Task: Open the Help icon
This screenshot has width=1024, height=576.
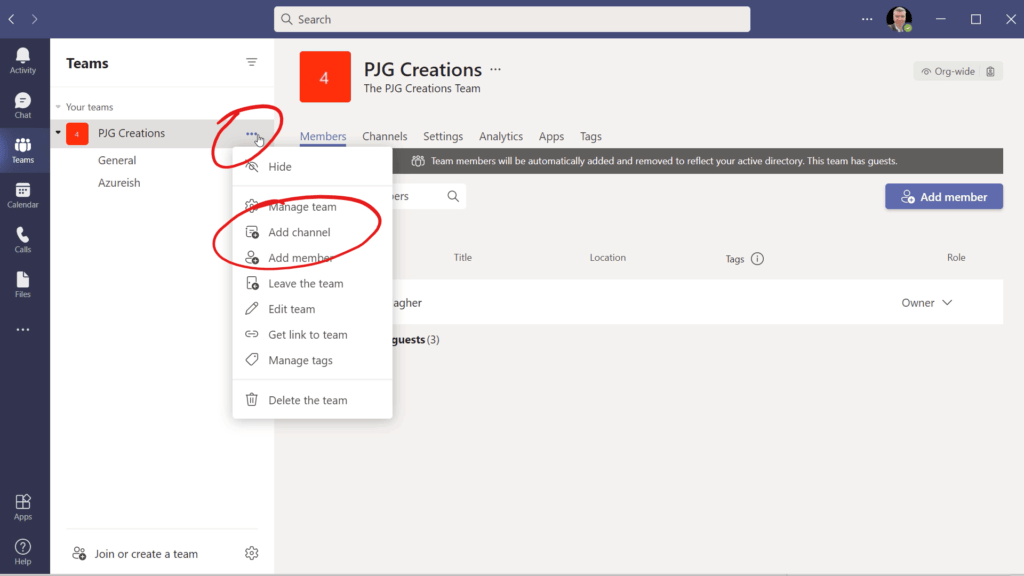Action: [23, 552]
